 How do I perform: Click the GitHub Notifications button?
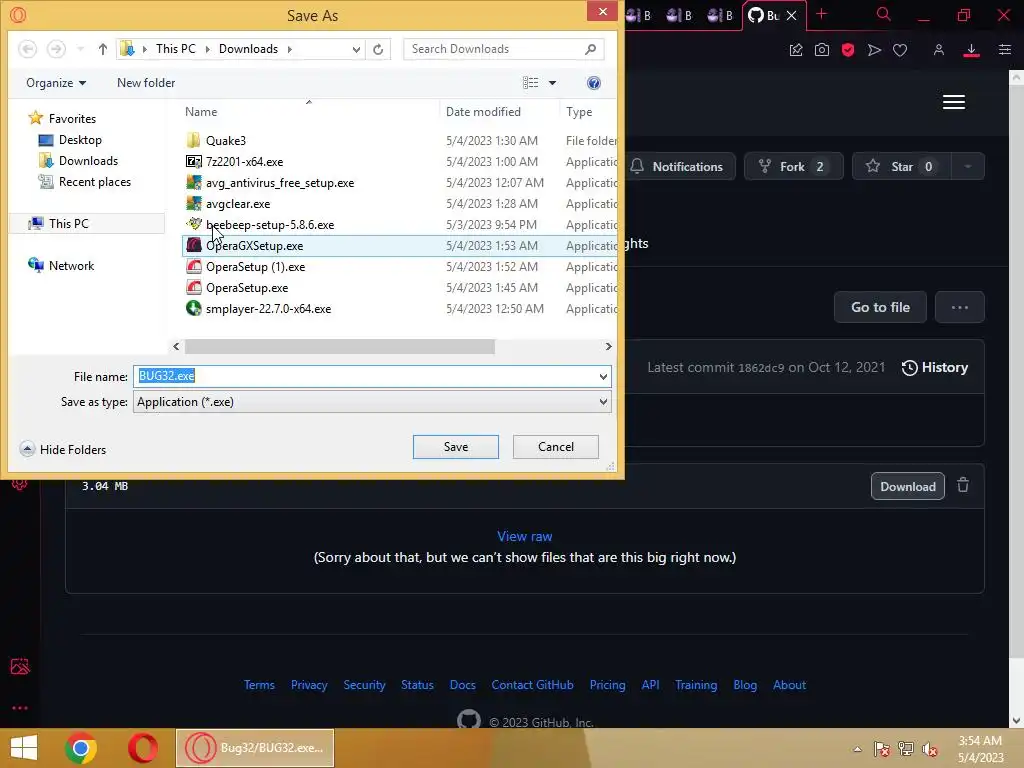(679, 167)
